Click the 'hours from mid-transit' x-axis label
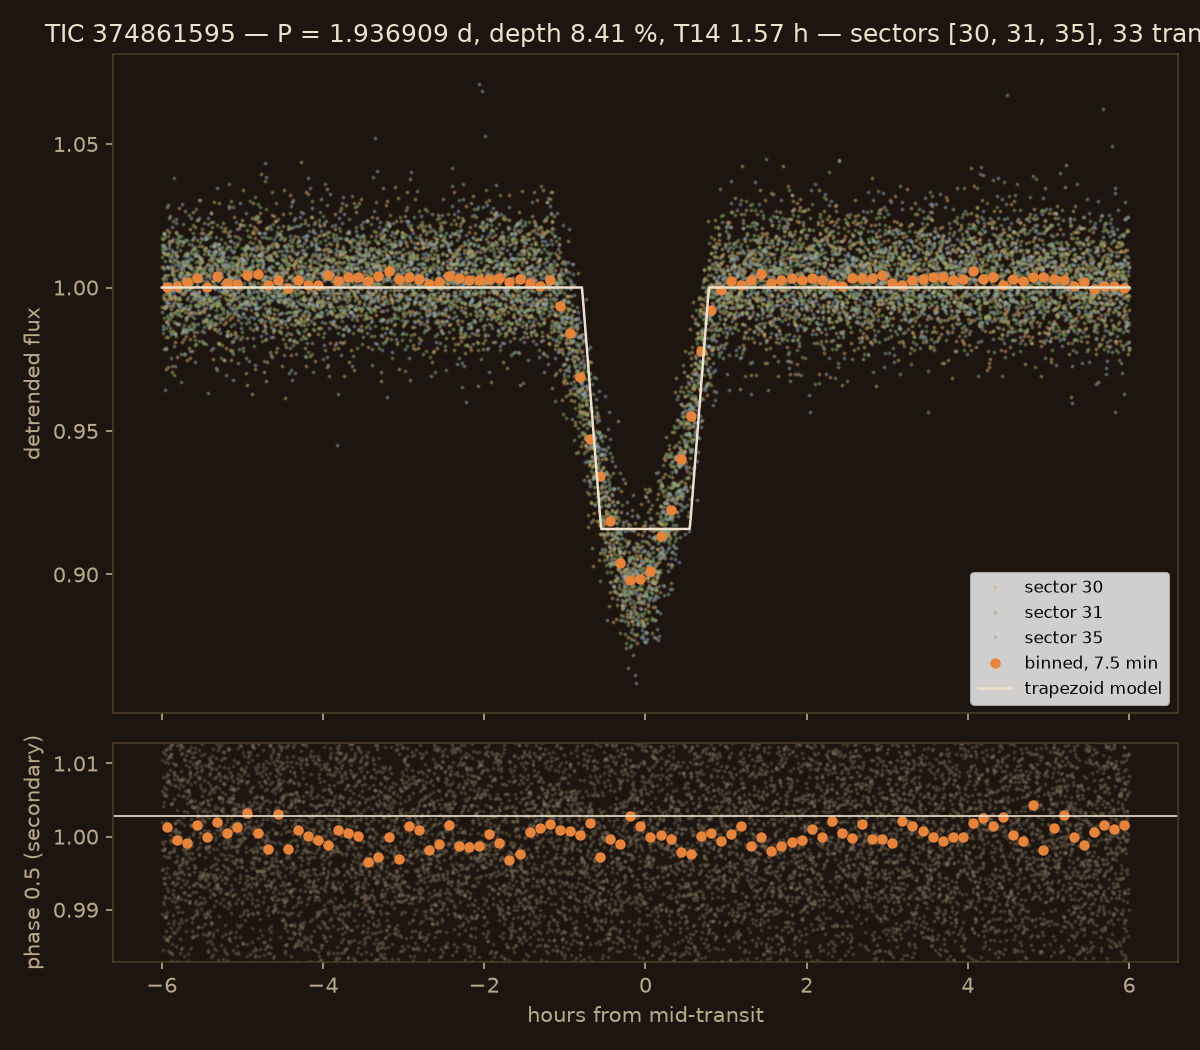The height and width of the screenshot is (1050, 1200). coord(645,1015)
